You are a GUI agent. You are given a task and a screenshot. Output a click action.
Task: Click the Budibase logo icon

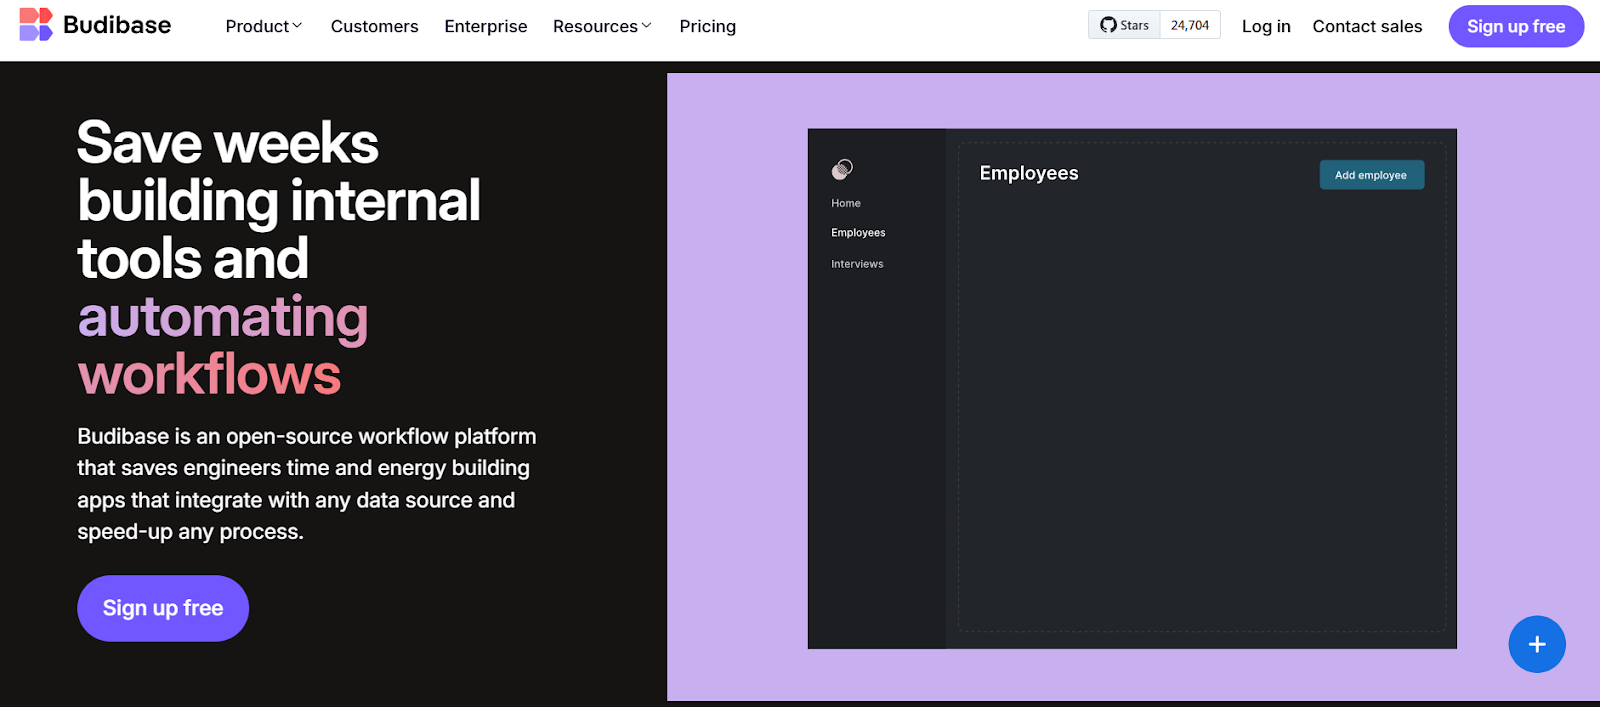click(x=36, y=25)
